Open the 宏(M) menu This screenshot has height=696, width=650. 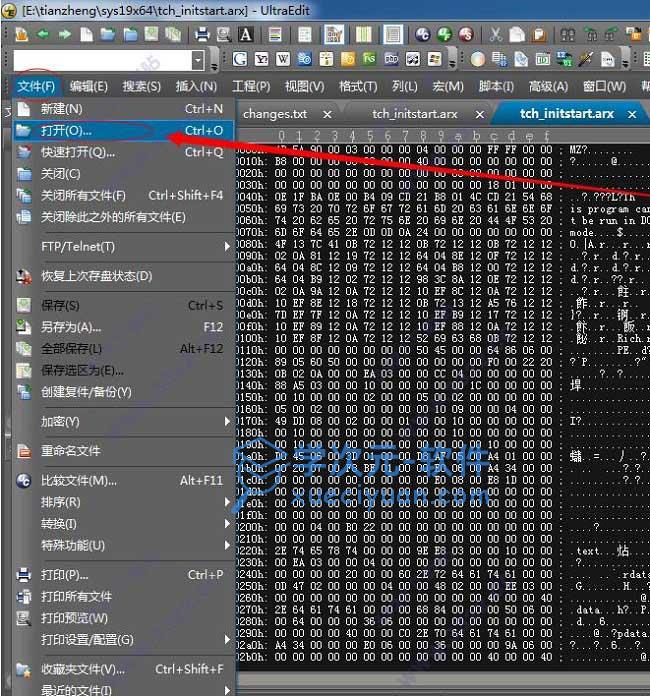tap(448, 86)
